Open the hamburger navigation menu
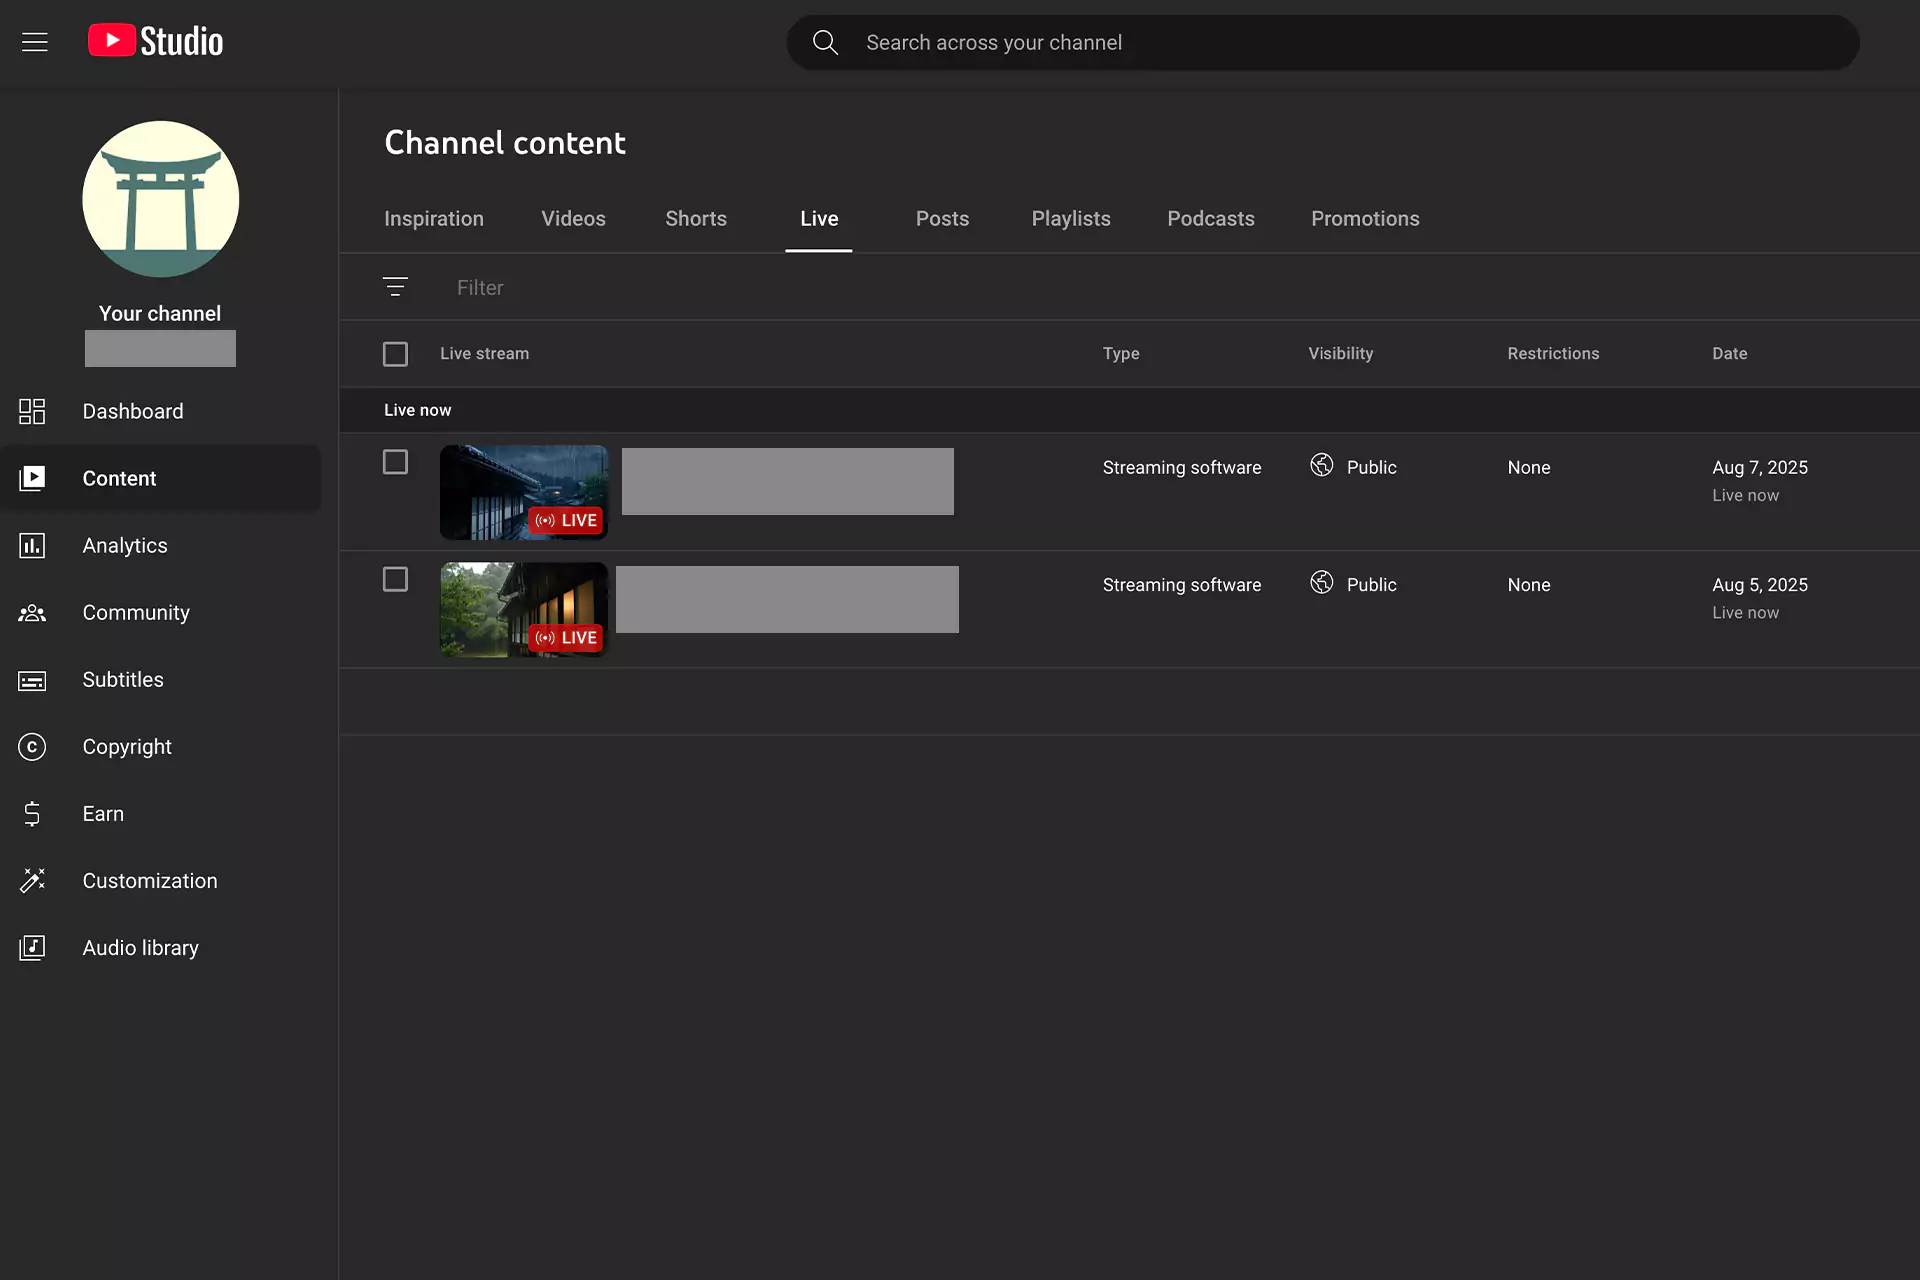This screenshot has width=1920, height=1280. click(x=35, y=42)
